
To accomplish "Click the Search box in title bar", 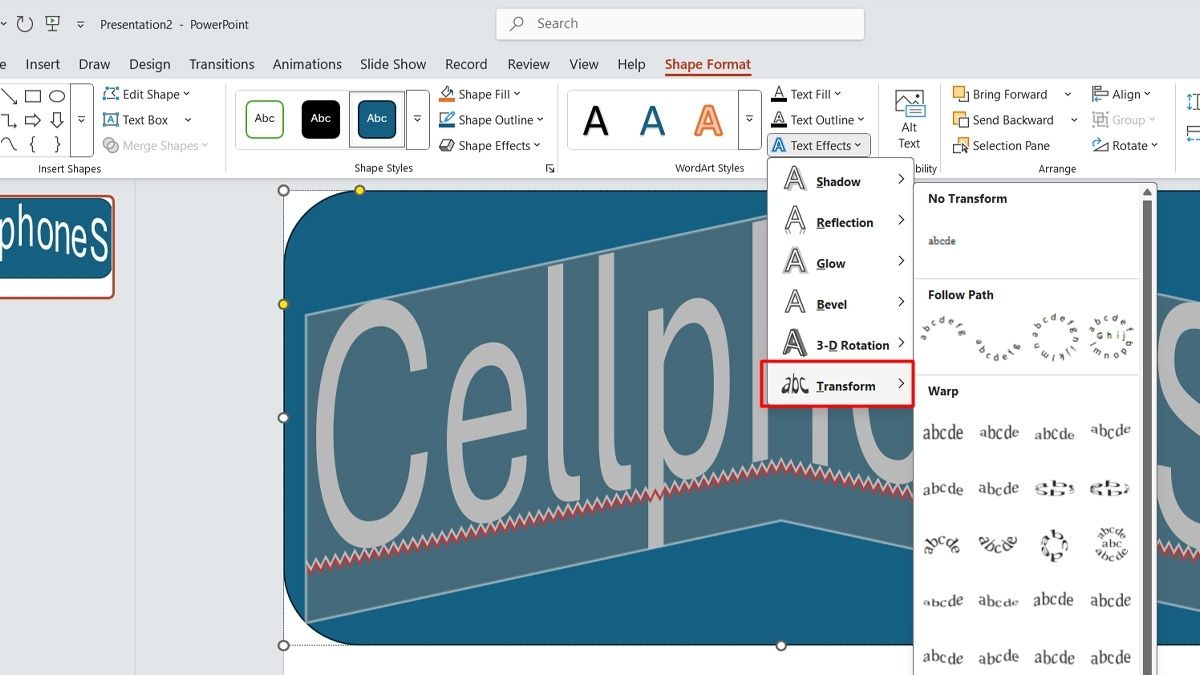I will [x=680, y=23].
